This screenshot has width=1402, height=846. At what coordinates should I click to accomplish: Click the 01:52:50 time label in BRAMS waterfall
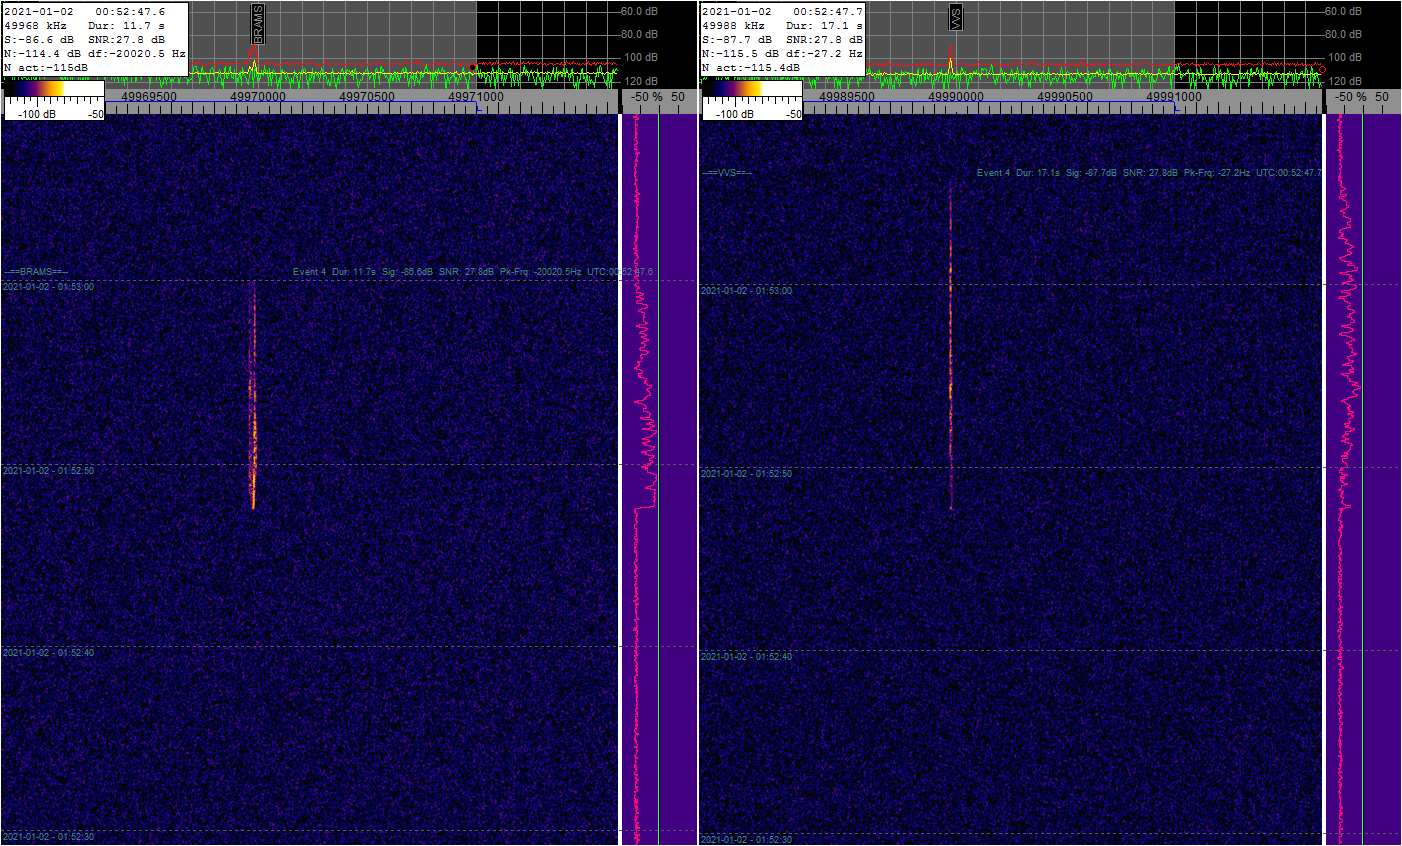pyautogui.click(x=48, y=470)
